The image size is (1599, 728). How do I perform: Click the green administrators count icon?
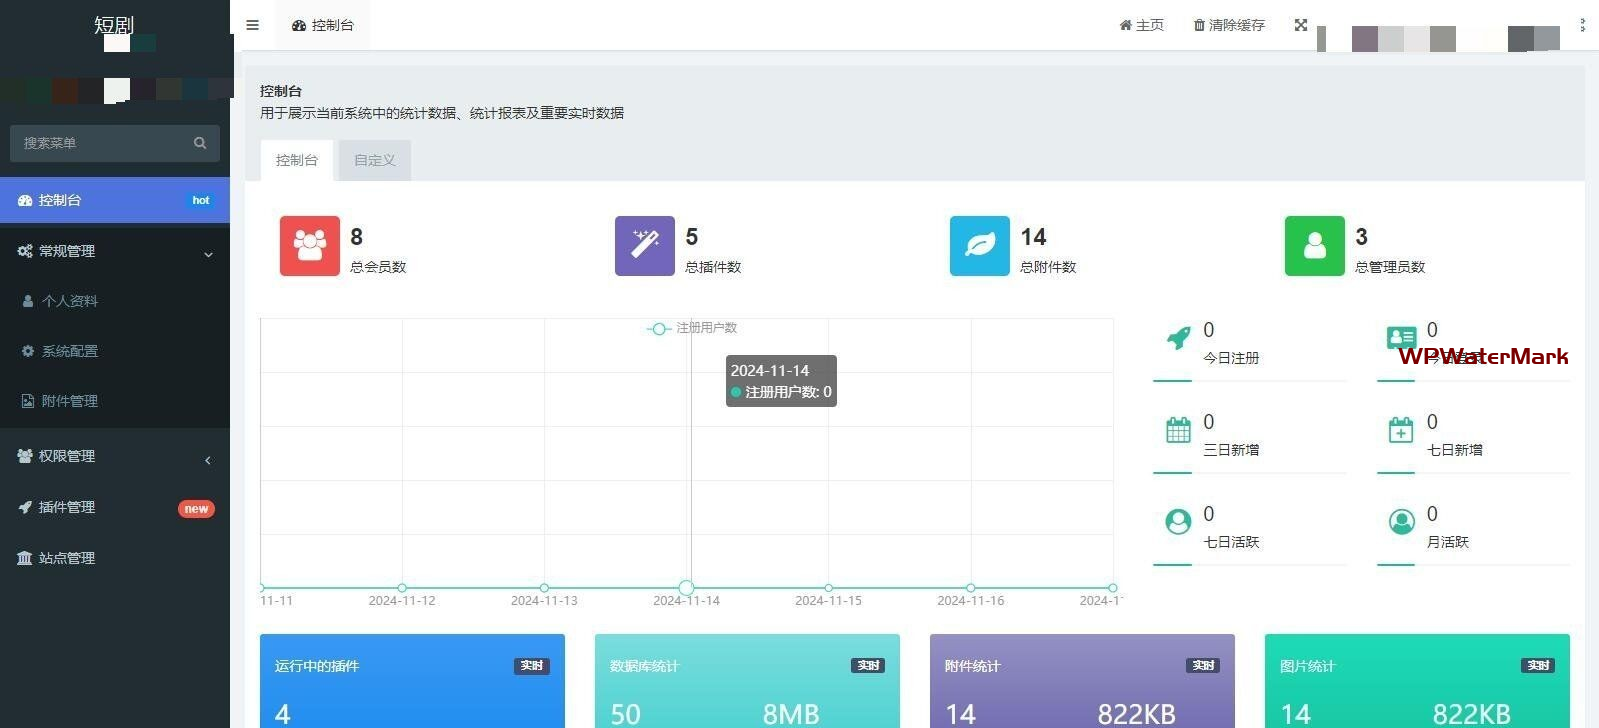(x=1314, y=246)
